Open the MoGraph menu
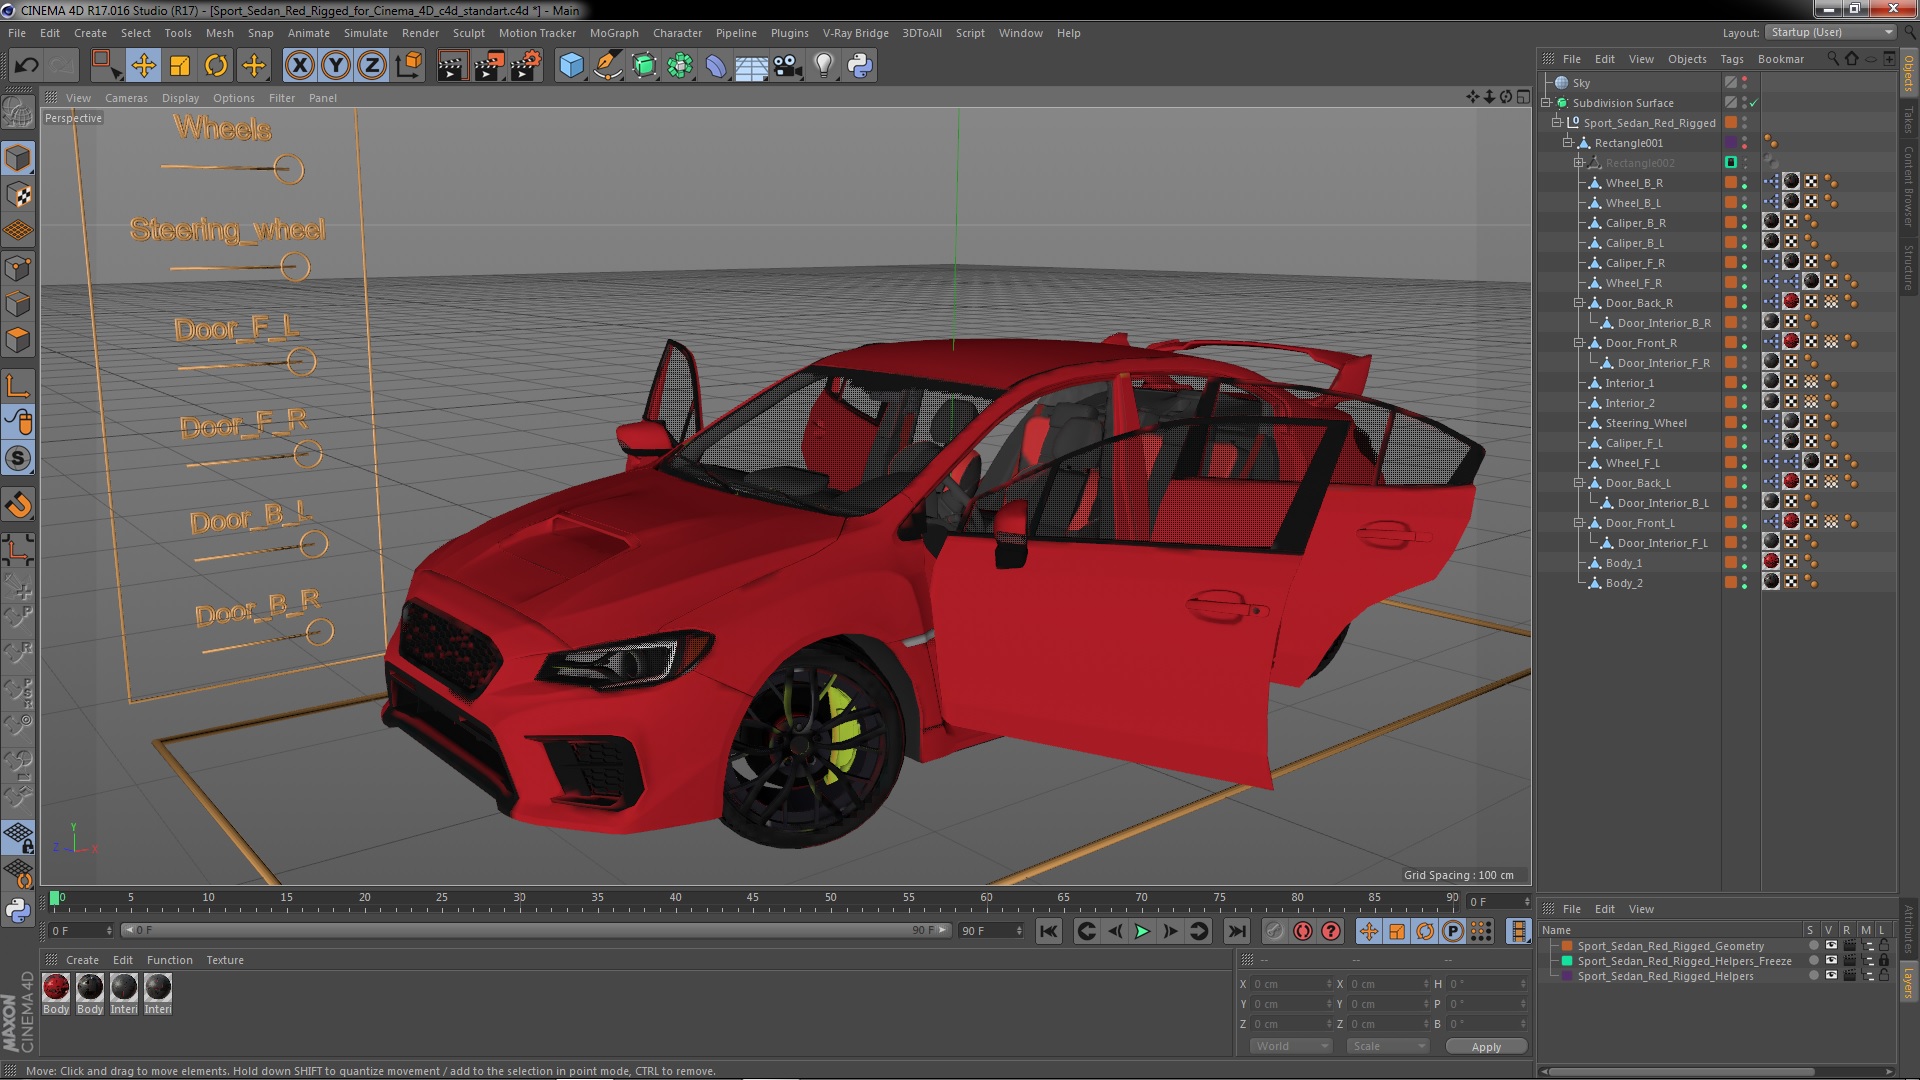Viewport: 1920px width, 1080px height. pos(613,33)
